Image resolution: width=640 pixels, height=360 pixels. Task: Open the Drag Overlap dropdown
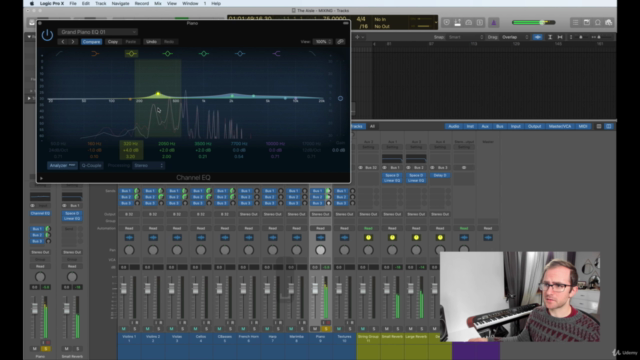(514, 37)
